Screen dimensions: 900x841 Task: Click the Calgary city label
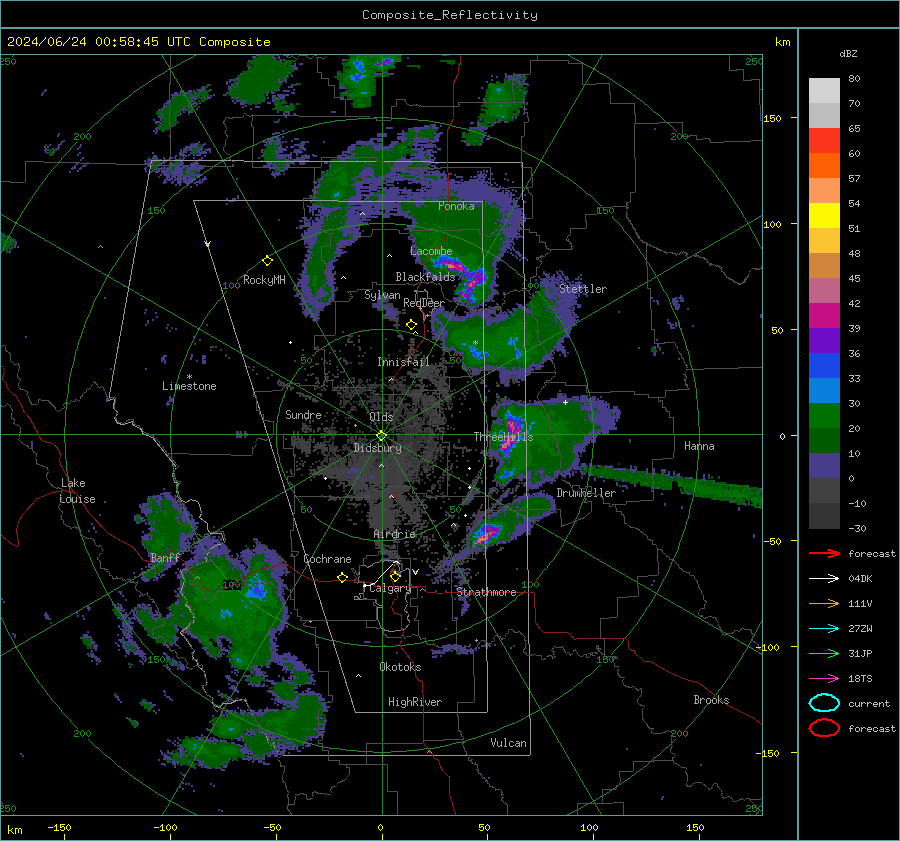[390, 588]
